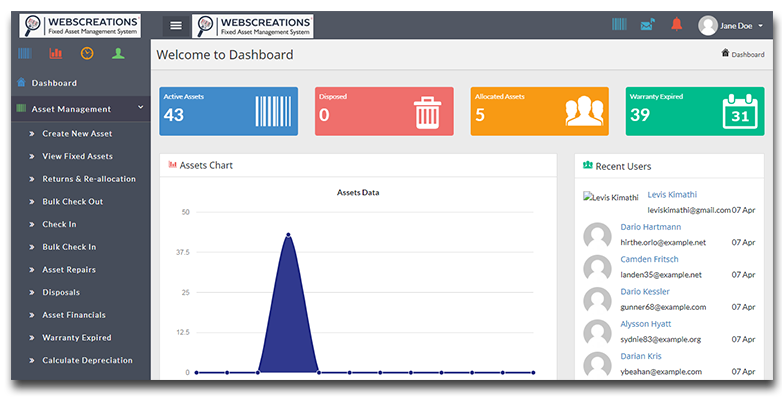The width and height of the screenshot is (782, 398).
Task: Collapse the Asset Management menu chevron
Action: [x=141, y=107]
